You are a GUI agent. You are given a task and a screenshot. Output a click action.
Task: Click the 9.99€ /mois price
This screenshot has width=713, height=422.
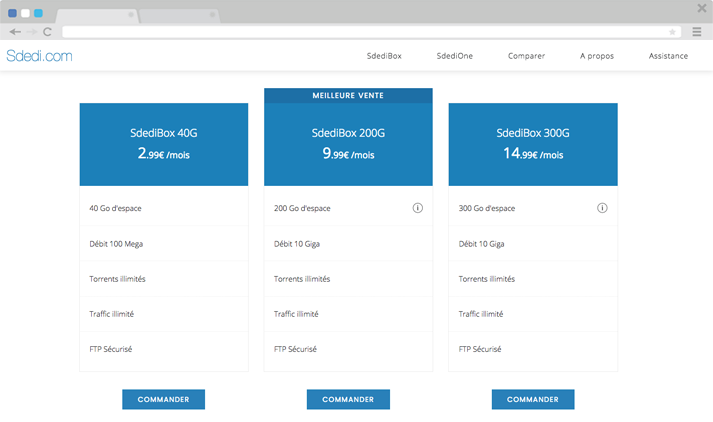[x=348, y=154]
